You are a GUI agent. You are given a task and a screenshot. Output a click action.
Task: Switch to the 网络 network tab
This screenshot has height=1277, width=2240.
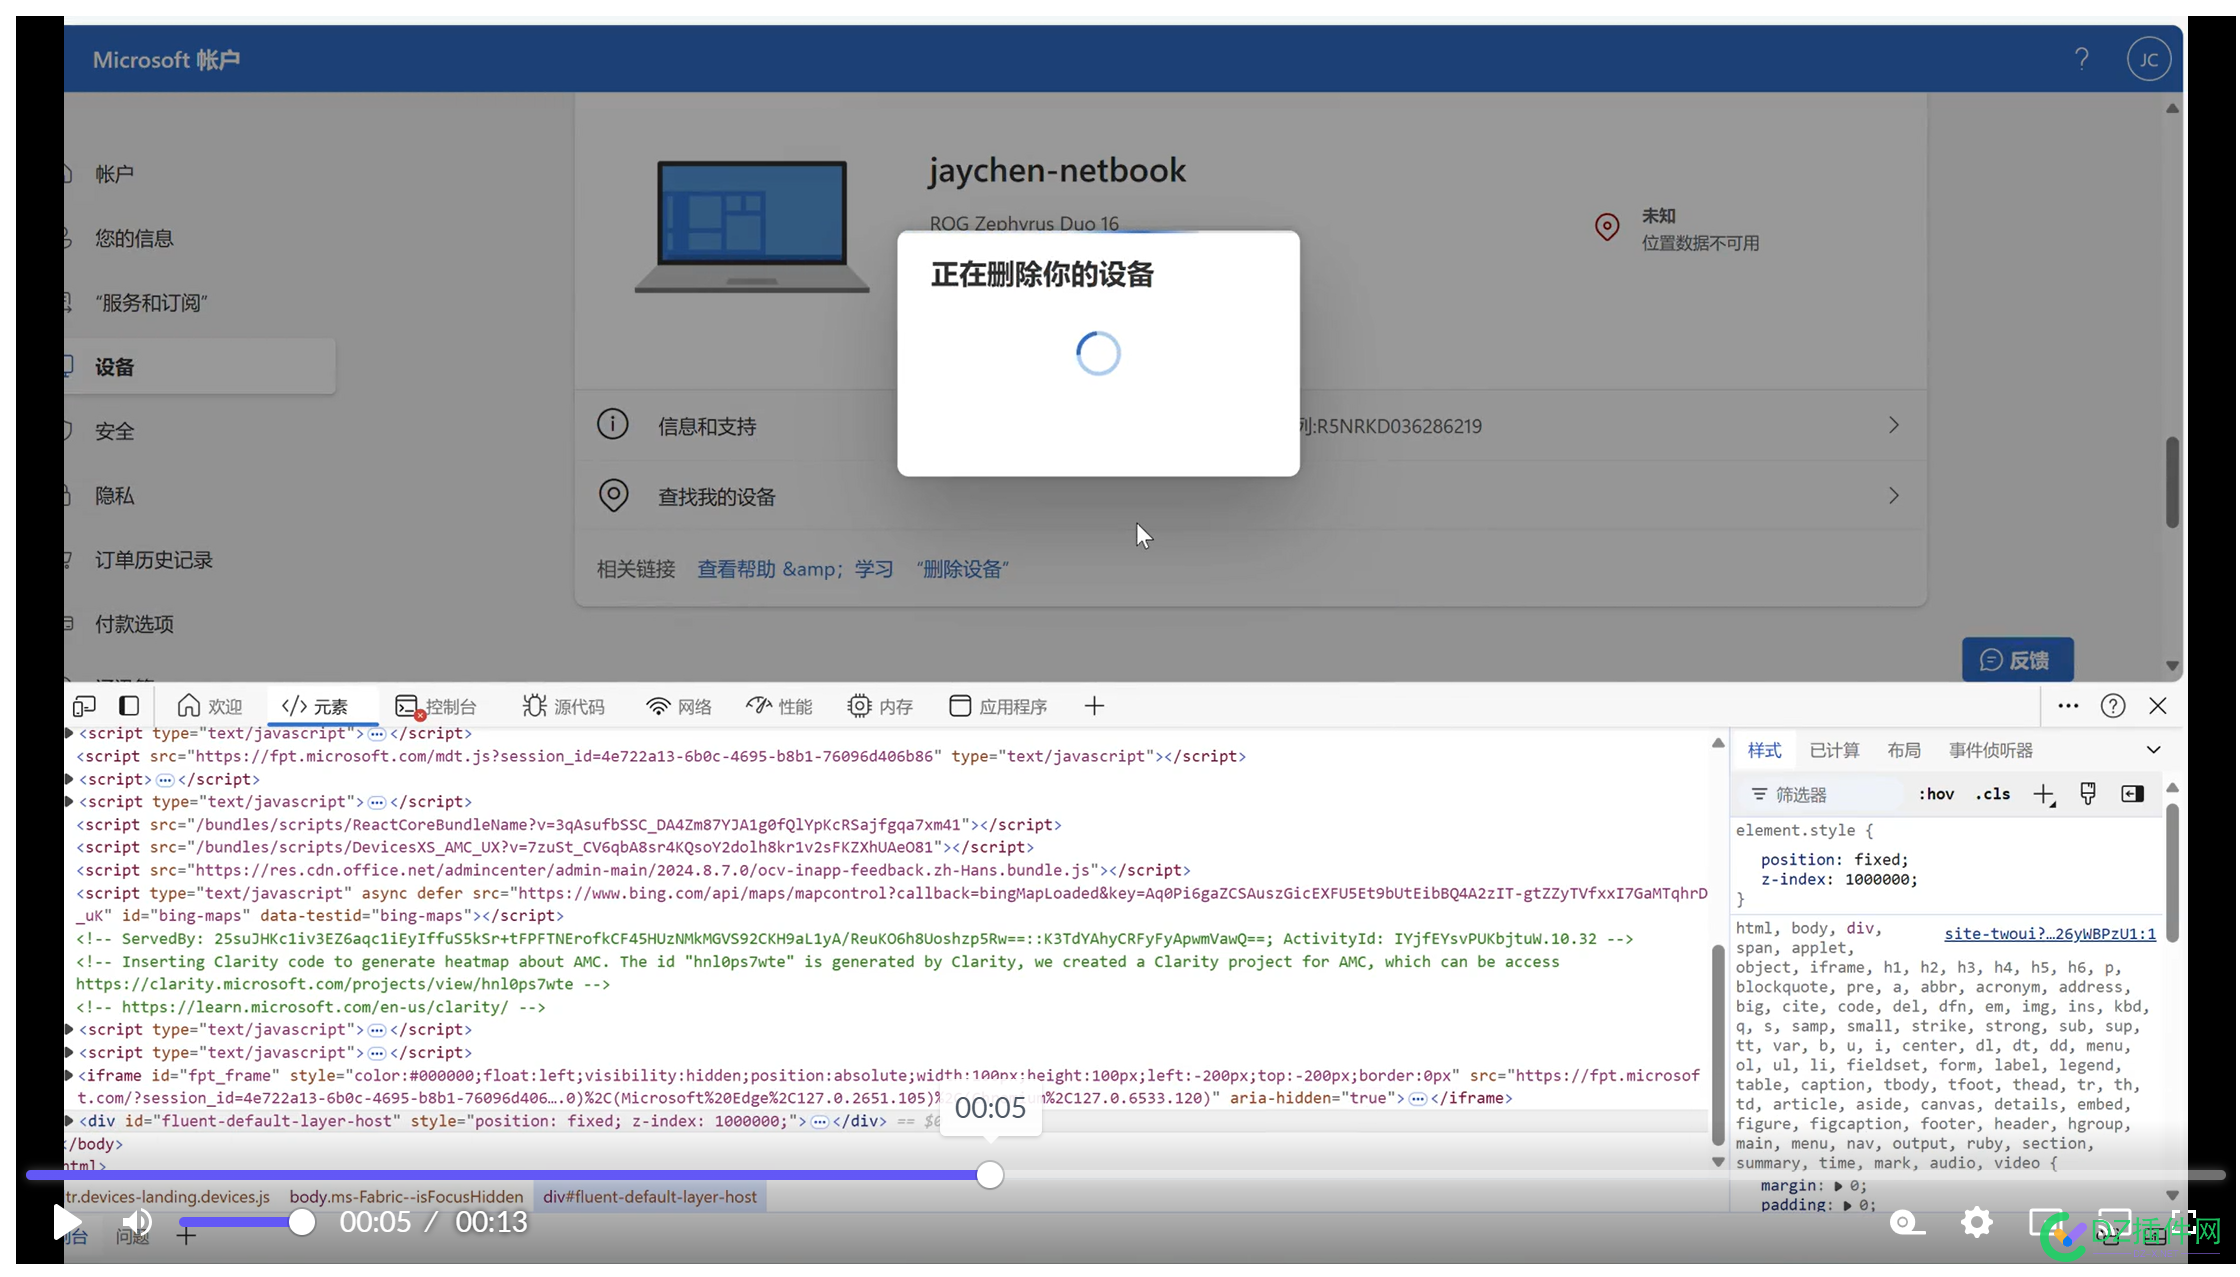(679, 706)
